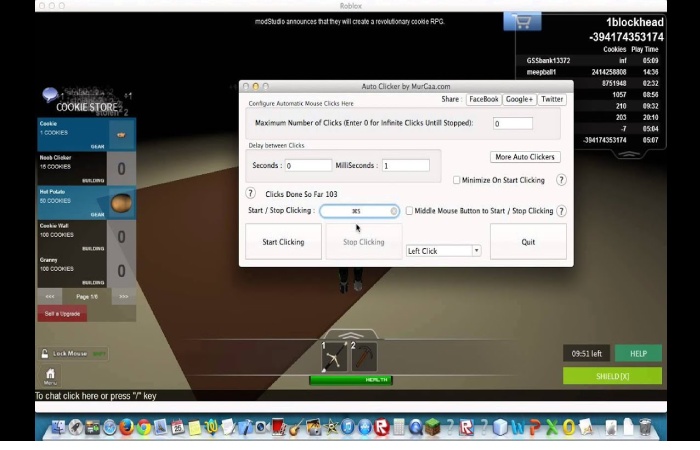700x450 pixels.
Task: Open Calculator in the dock
Action: pyautogui.click(x=400, y=427)
